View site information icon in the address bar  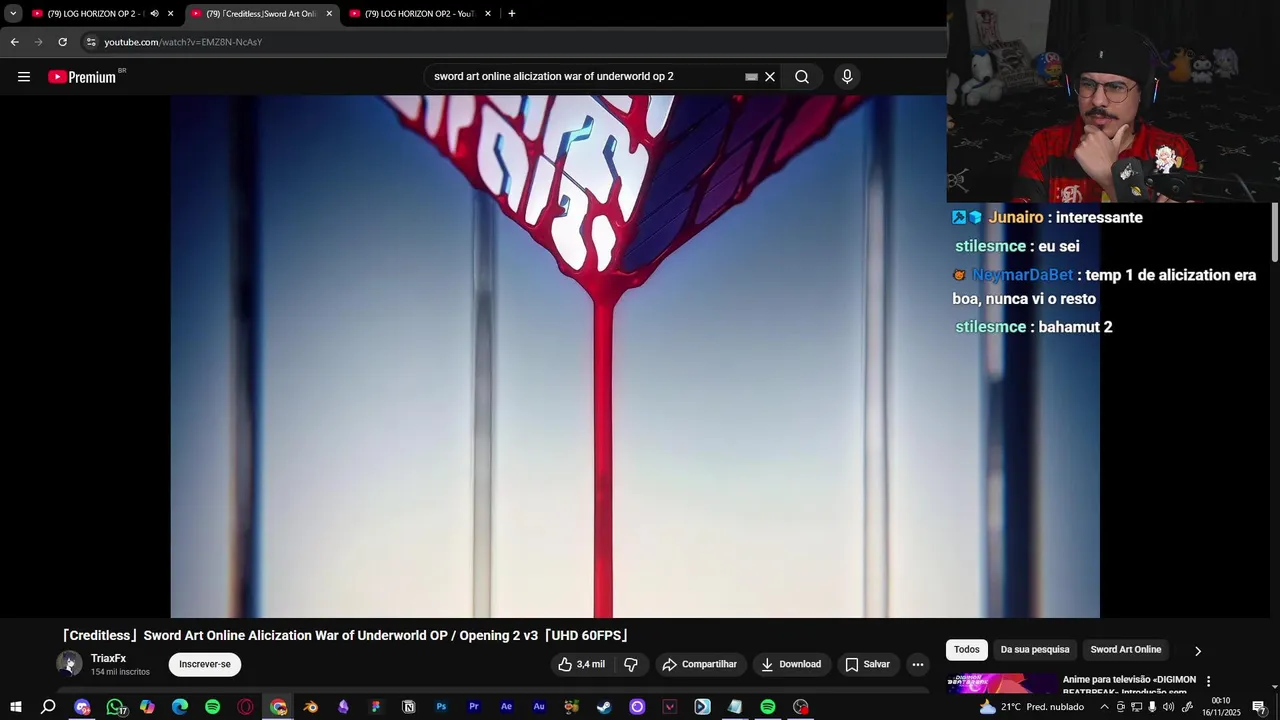[90, 42]
